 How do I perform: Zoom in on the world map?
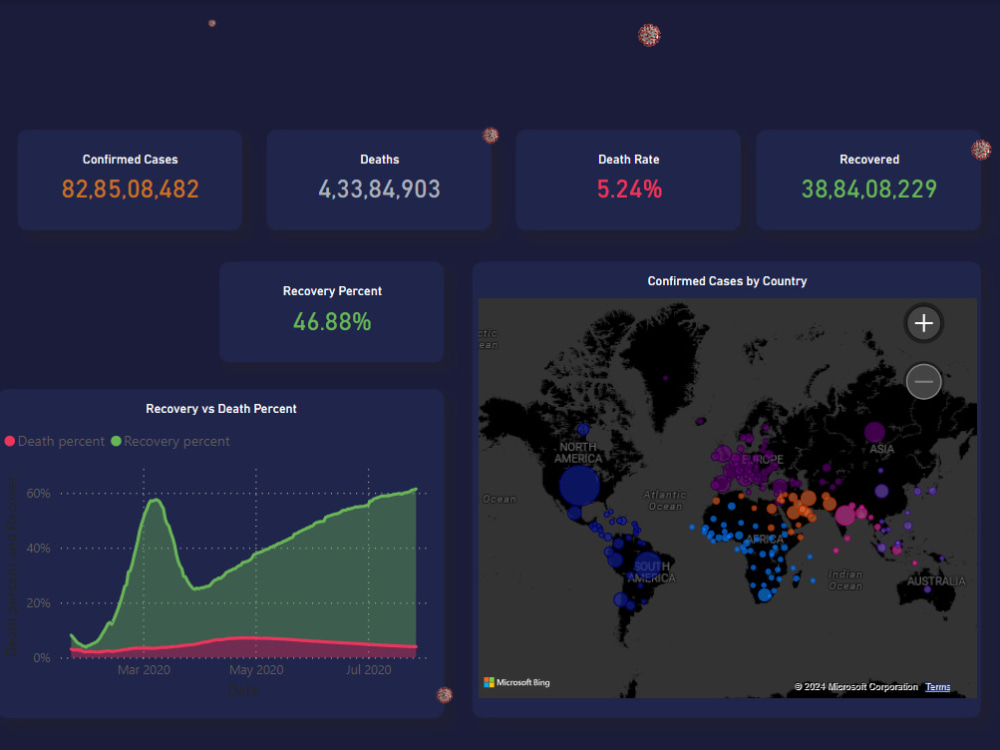click(x=923, y=323)
